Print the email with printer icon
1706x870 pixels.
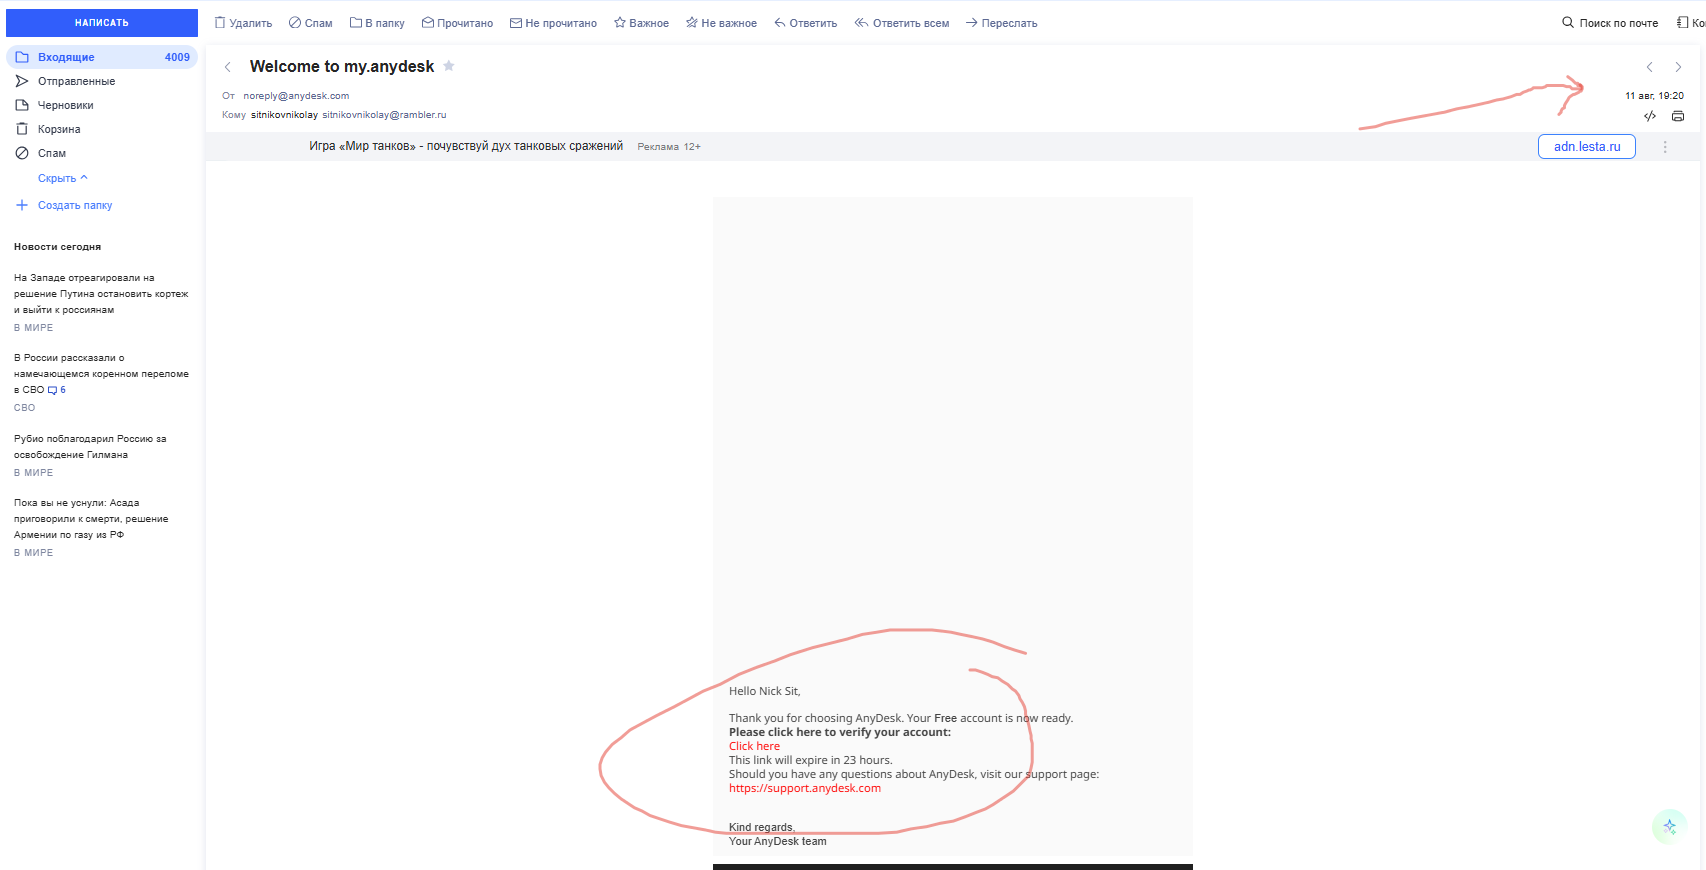1678,116
